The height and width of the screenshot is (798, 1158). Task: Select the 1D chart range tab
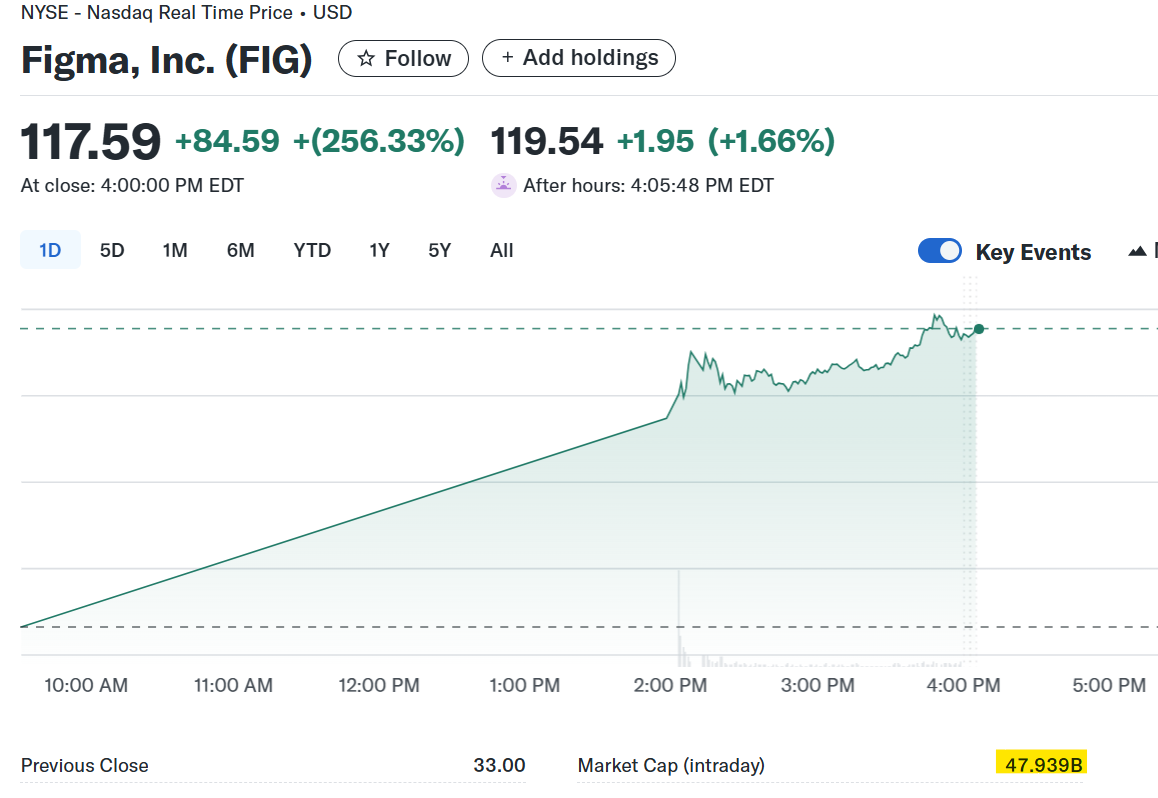point(50,250)
